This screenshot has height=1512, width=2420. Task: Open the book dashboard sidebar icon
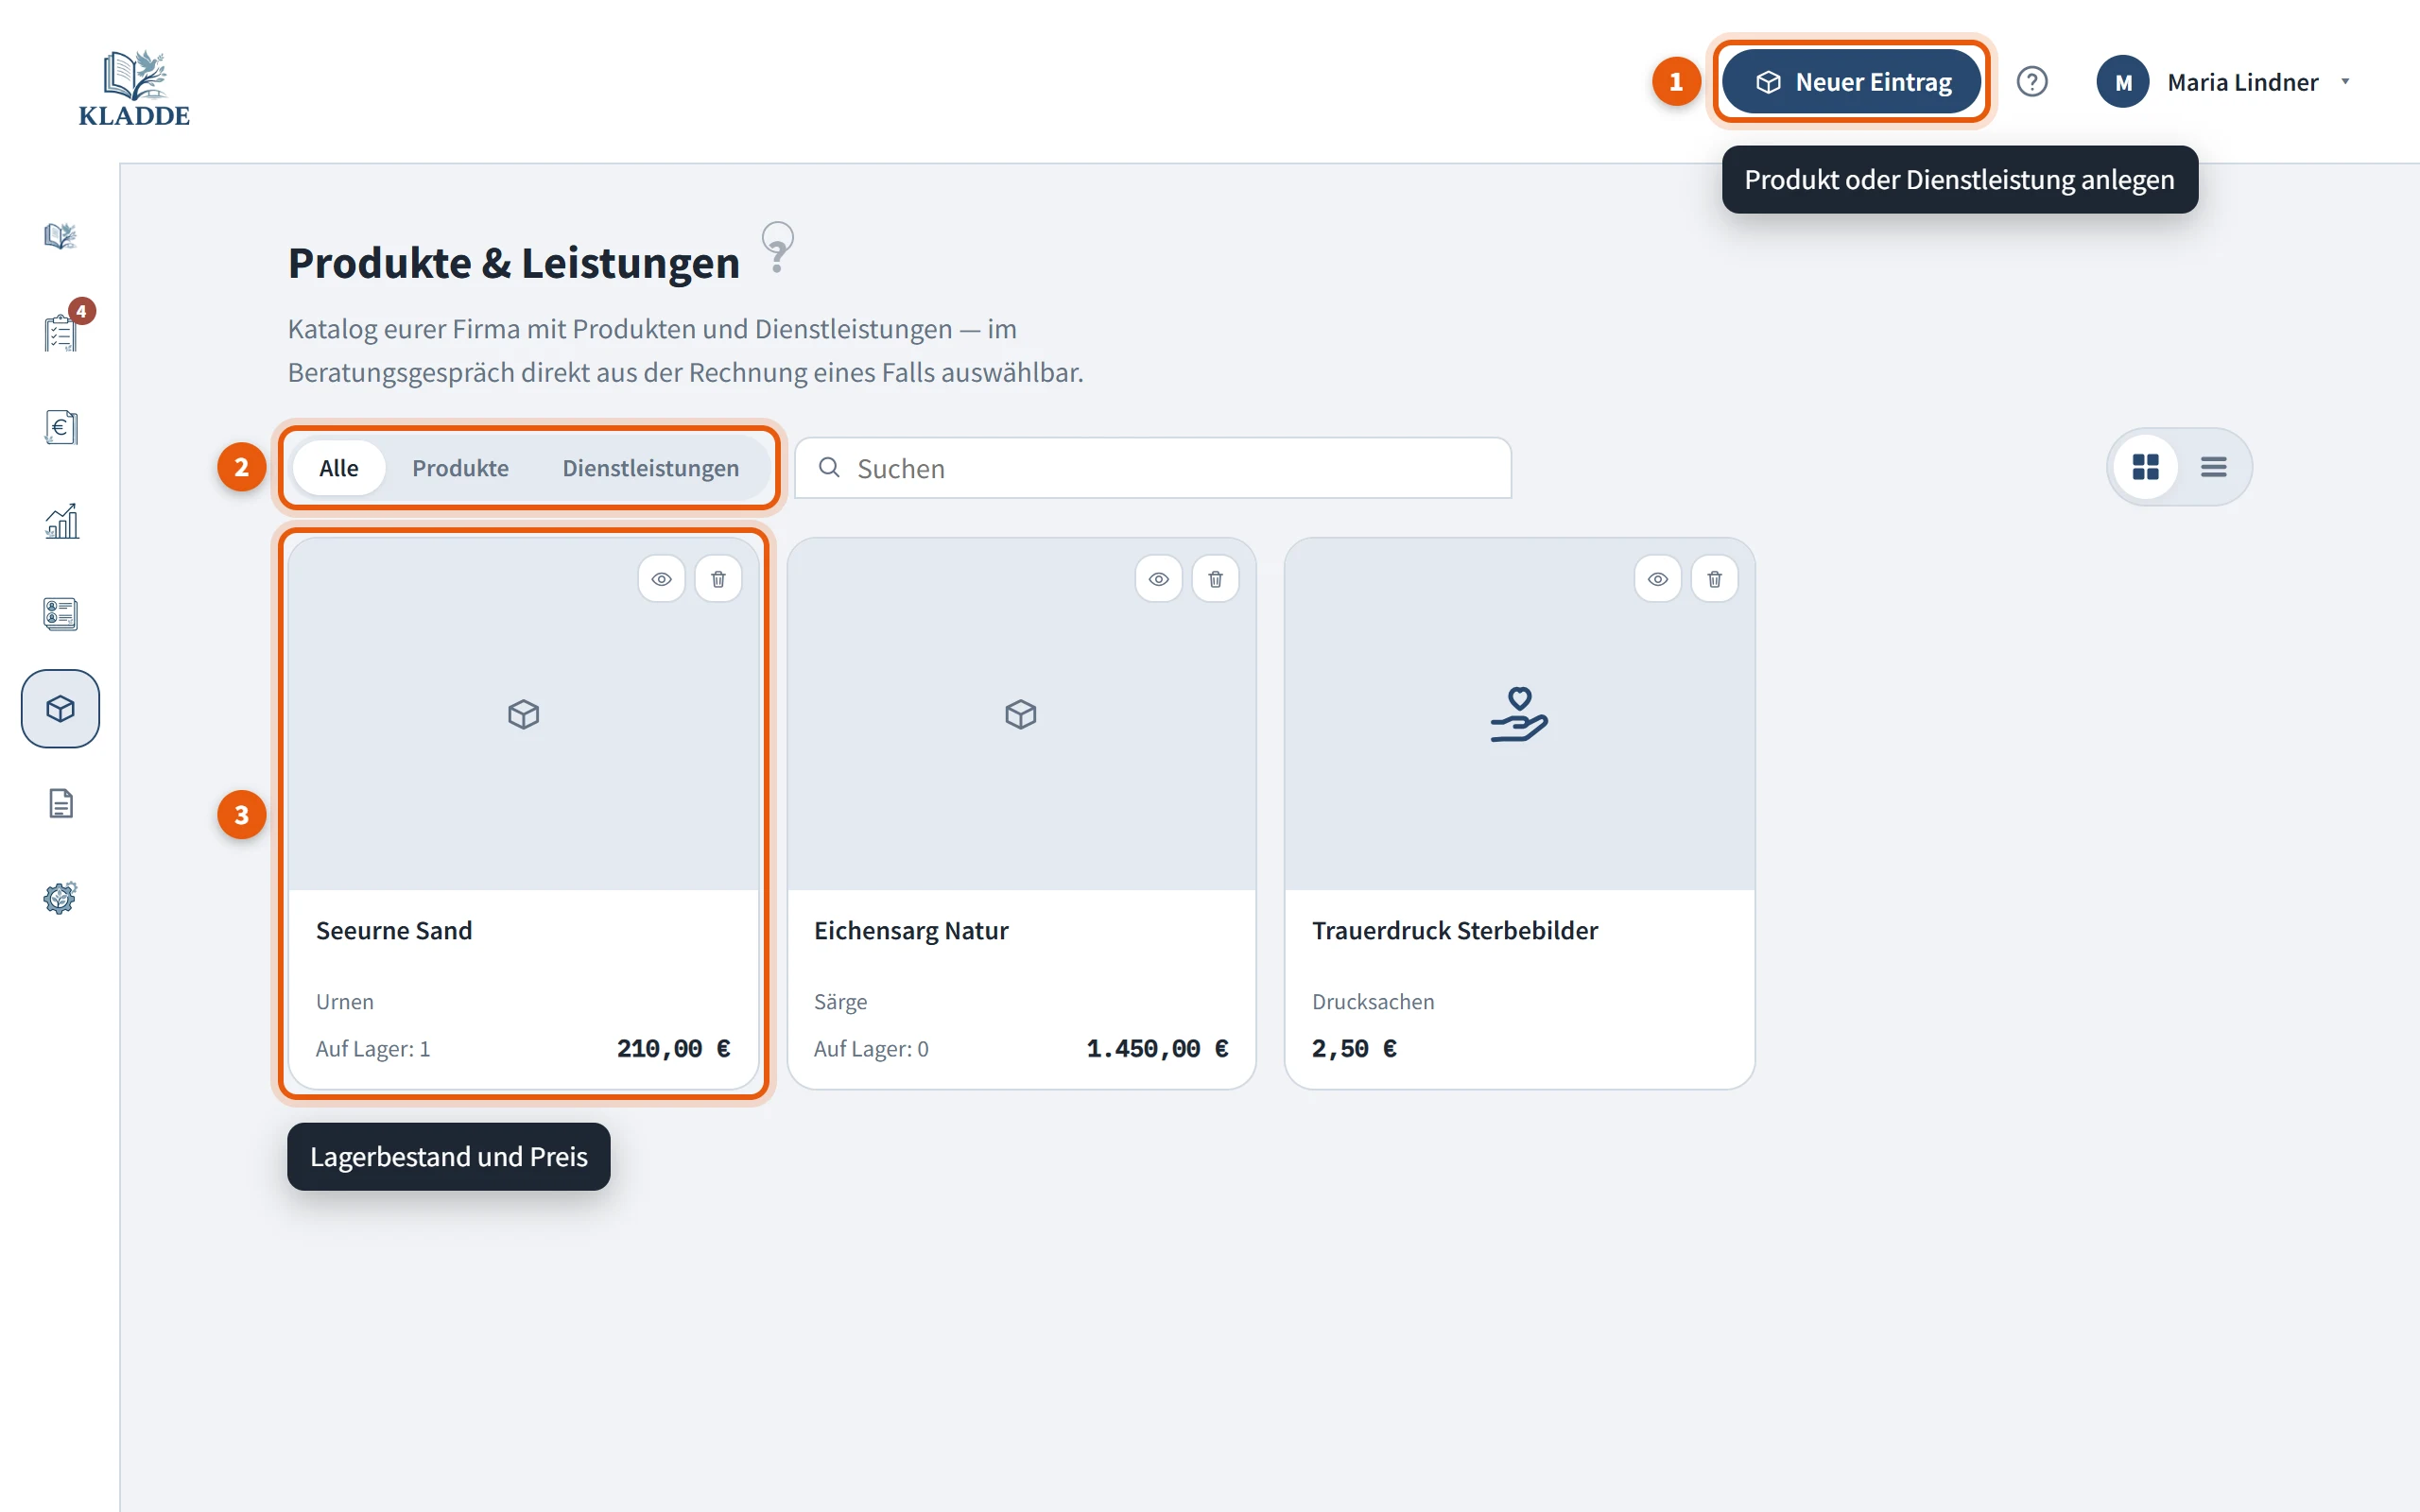click(x=60, y=236)
